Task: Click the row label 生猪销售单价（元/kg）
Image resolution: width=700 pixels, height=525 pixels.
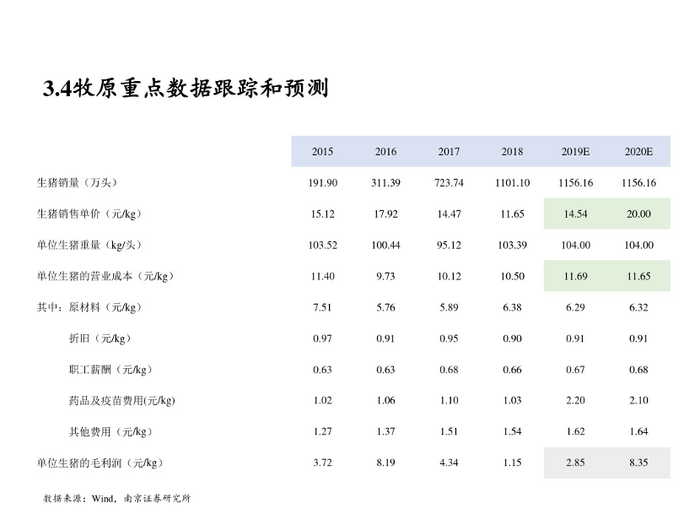Action: 89,214
